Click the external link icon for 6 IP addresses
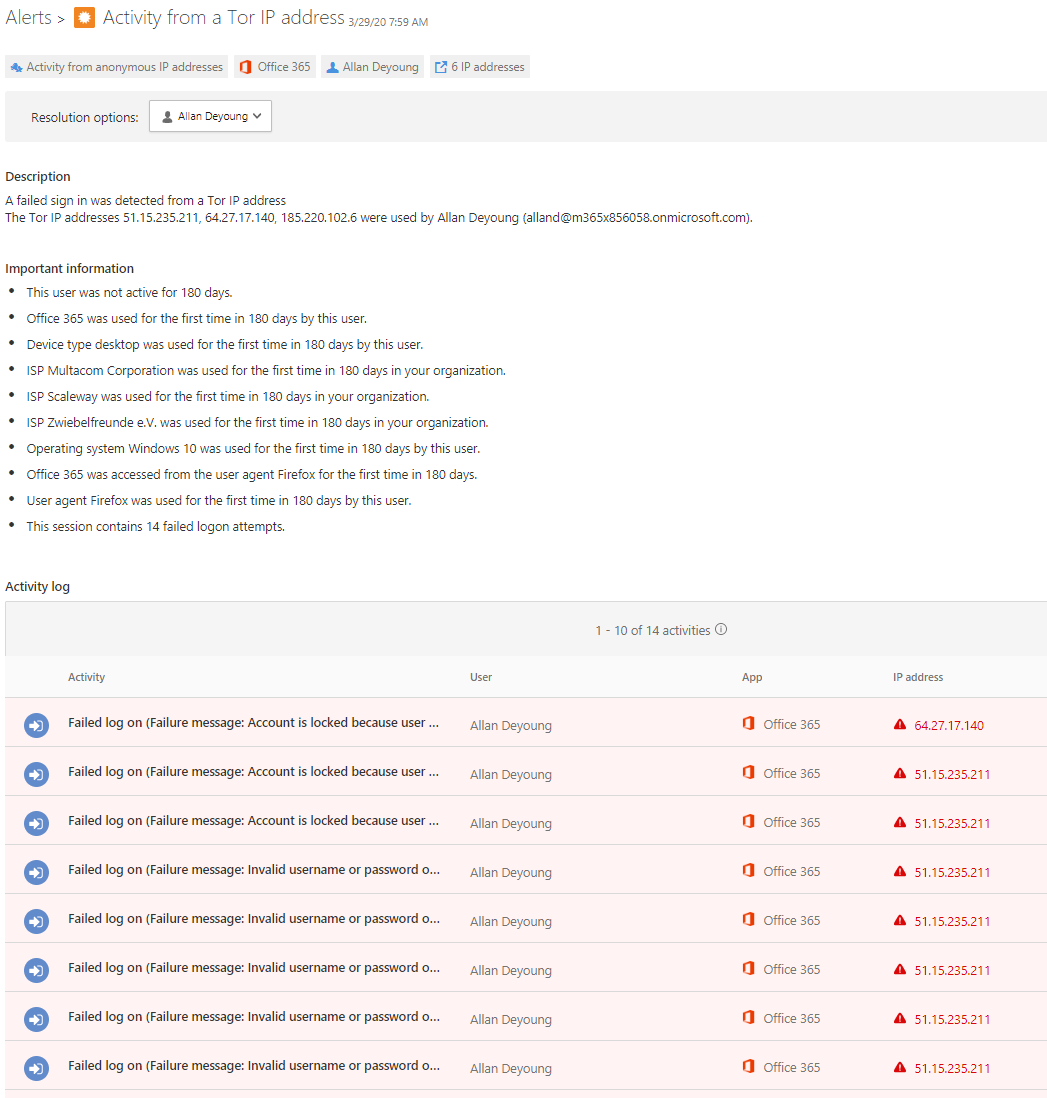 pos(441,67)
